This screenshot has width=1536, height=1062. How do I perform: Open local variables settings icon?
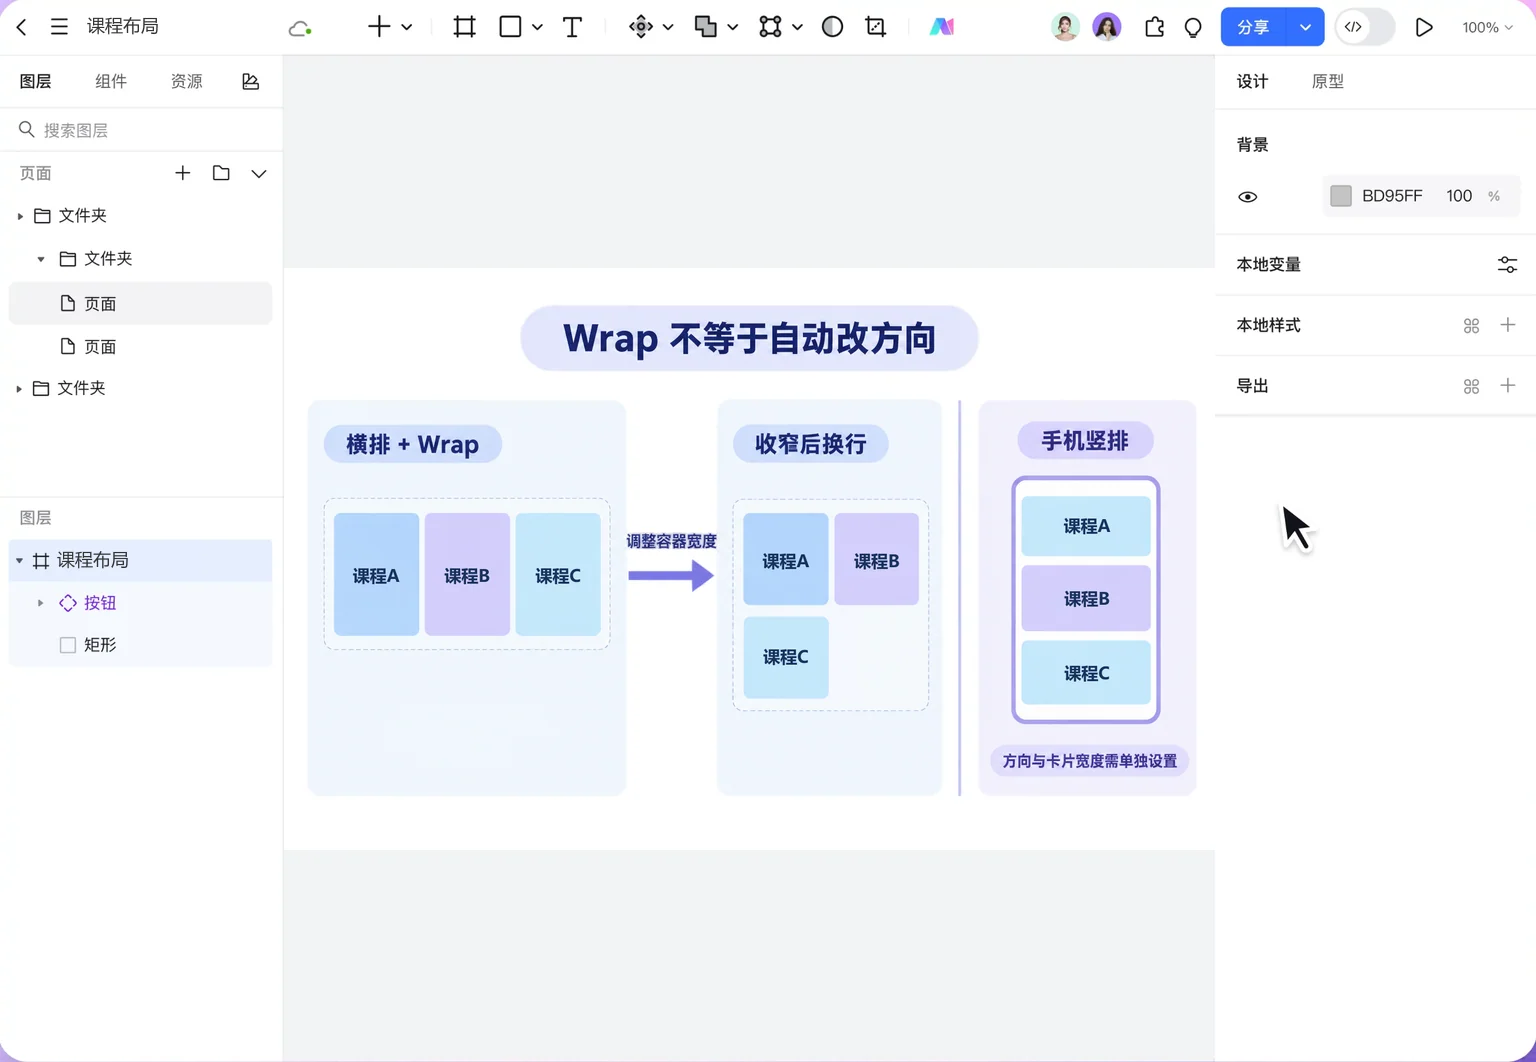[1507, 265]
